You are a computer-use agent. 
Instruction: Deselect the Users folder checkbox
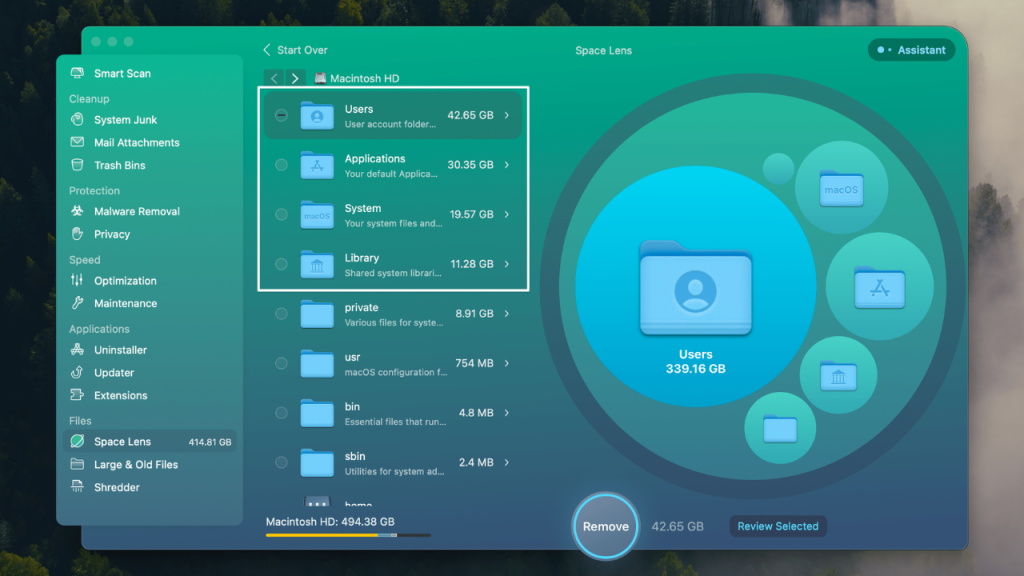click(281, 116)
